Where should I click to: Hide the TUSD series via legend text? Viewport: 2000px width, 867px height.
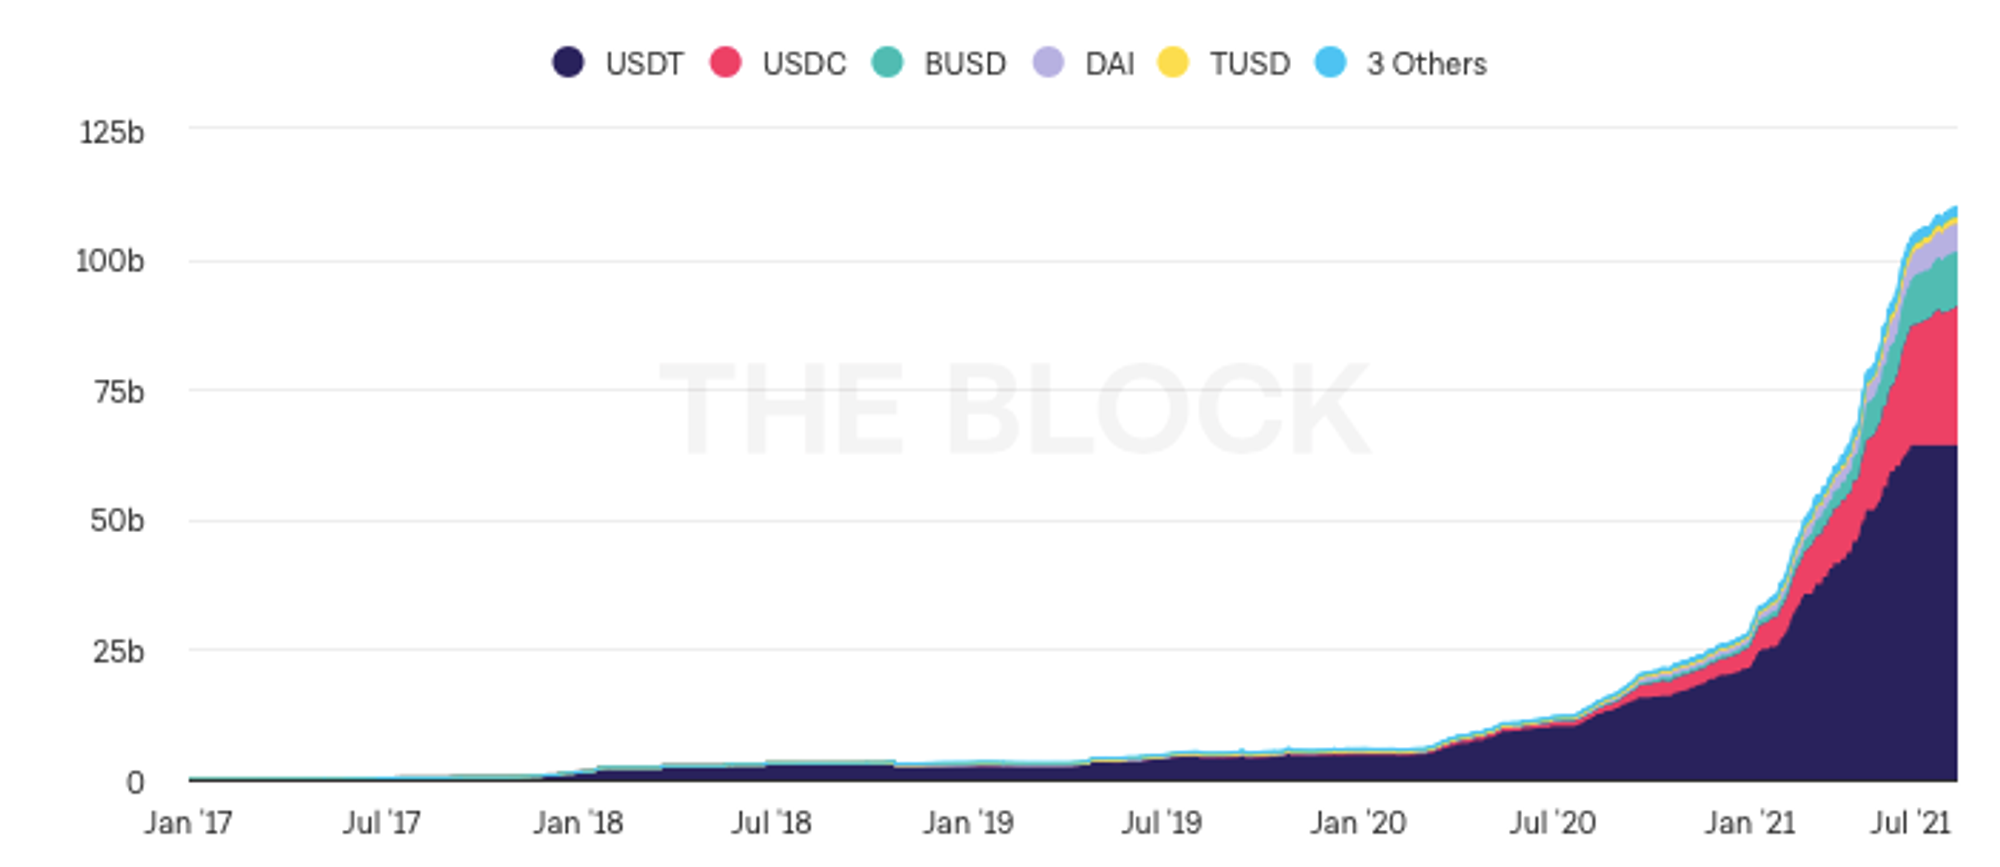(1250, 64)
